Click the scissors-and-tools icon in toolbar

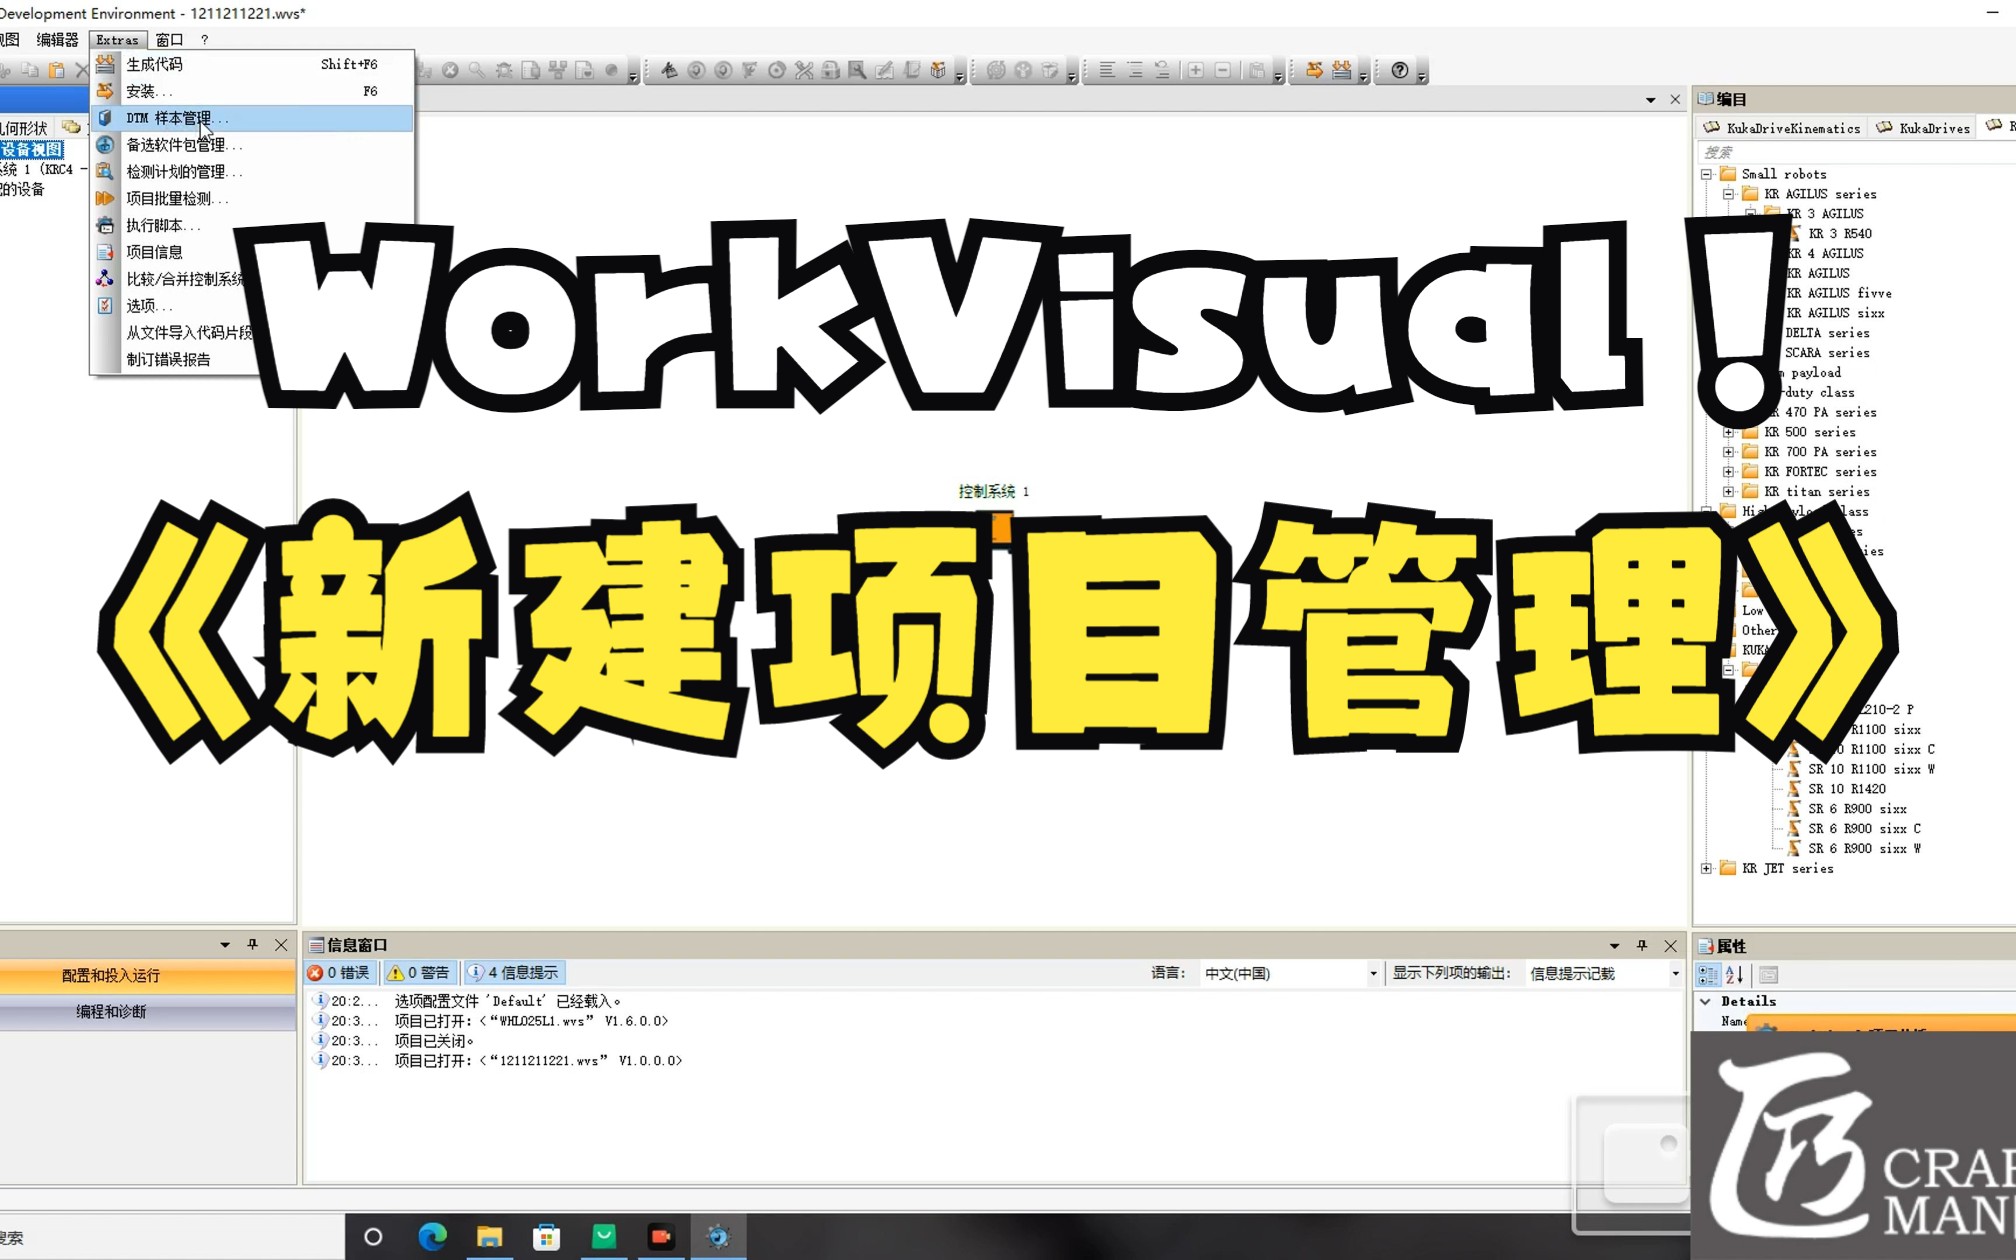(x=804, y=70)
